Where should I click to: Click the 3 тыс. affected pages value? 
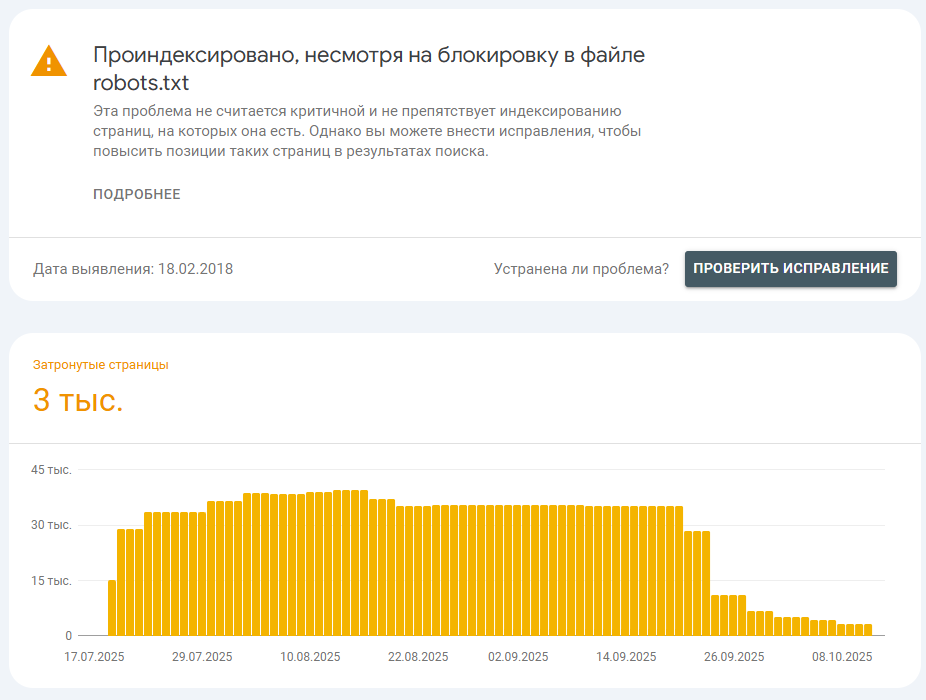[78, 401]
